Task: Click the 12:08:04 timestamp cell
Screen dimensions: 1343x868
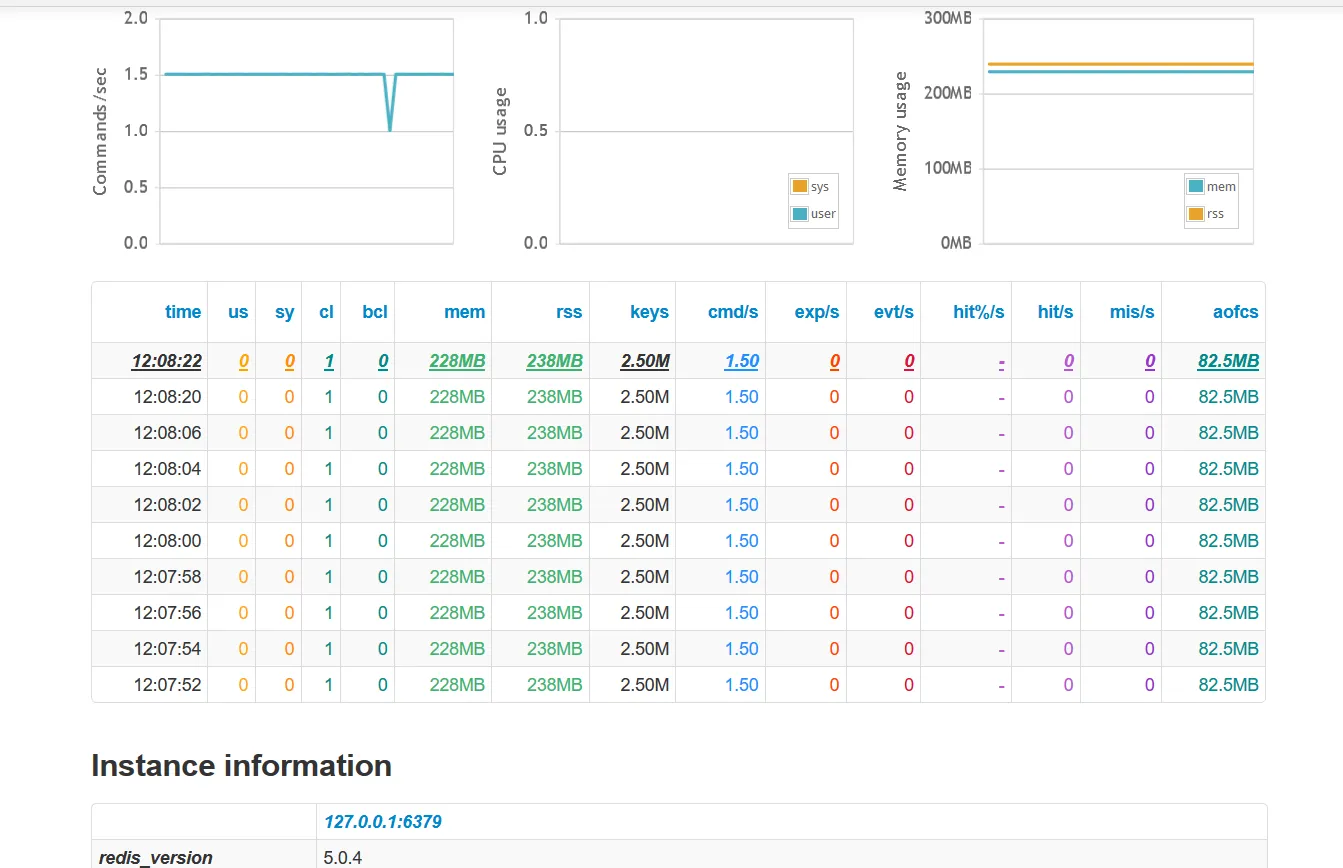Action: tap(167, 469)
